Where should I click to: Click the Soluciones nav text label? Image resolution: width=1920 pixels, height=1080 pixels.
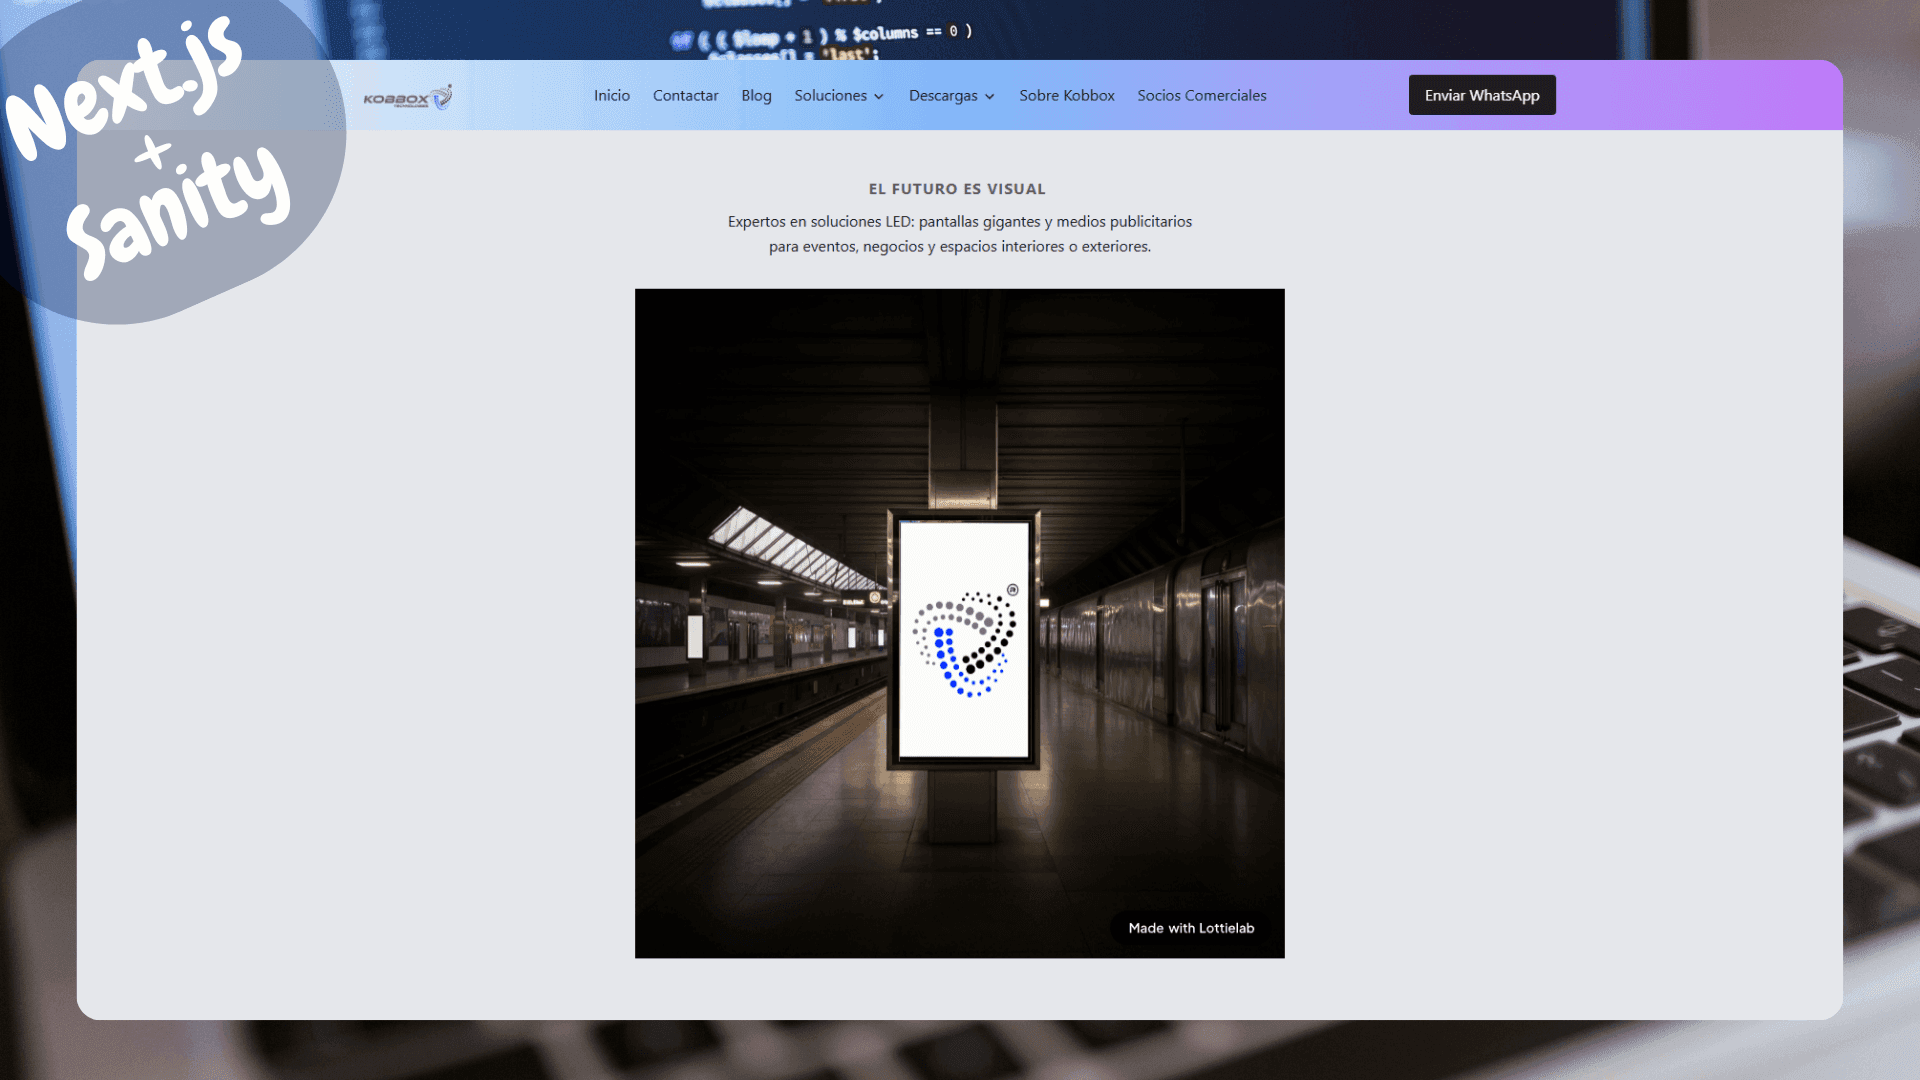pyautogui.click(x=831, y=95)
